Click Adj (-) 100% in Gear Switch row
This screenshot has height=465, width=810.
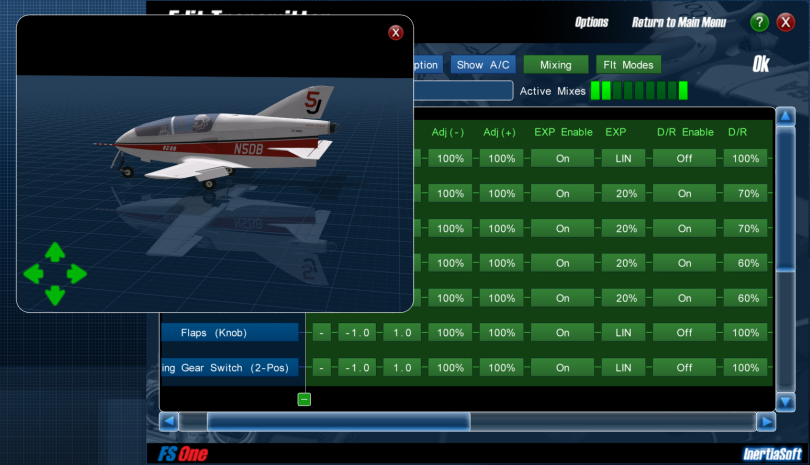pos(450,368)
